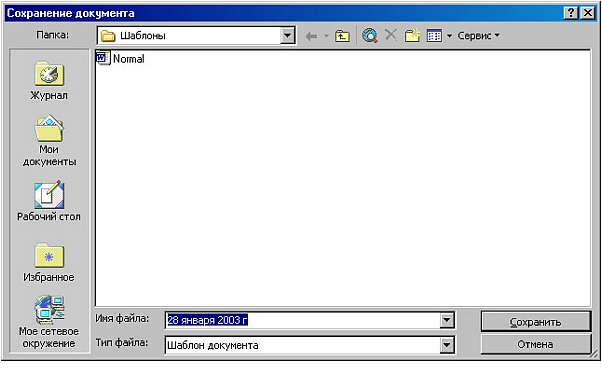The image size is (602, 372).
Task: Expand the Views dropdown arrow
Action: [449, 36]
